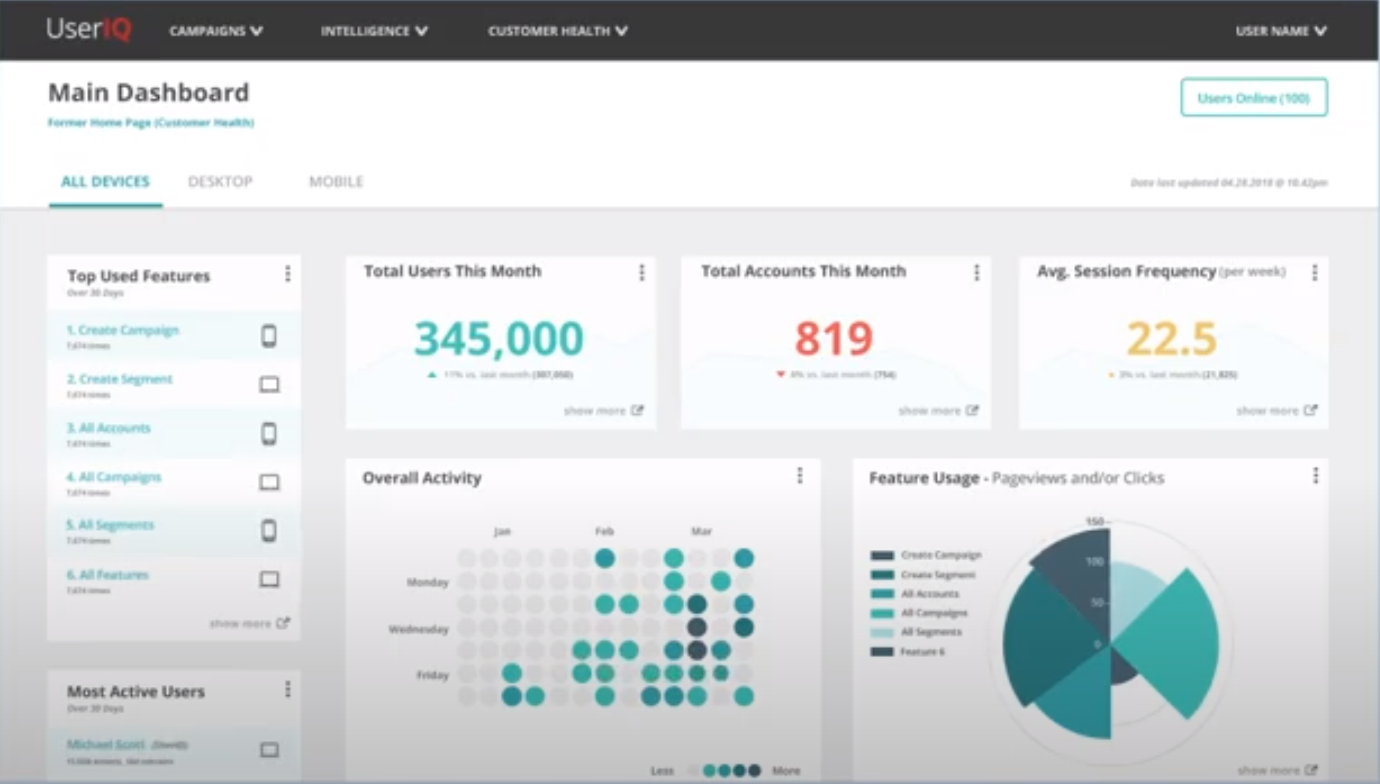The height and width of the screenshot is (784, 1380).
Task: Open Feature Usage kebab menu
Action: point(1315,476)
